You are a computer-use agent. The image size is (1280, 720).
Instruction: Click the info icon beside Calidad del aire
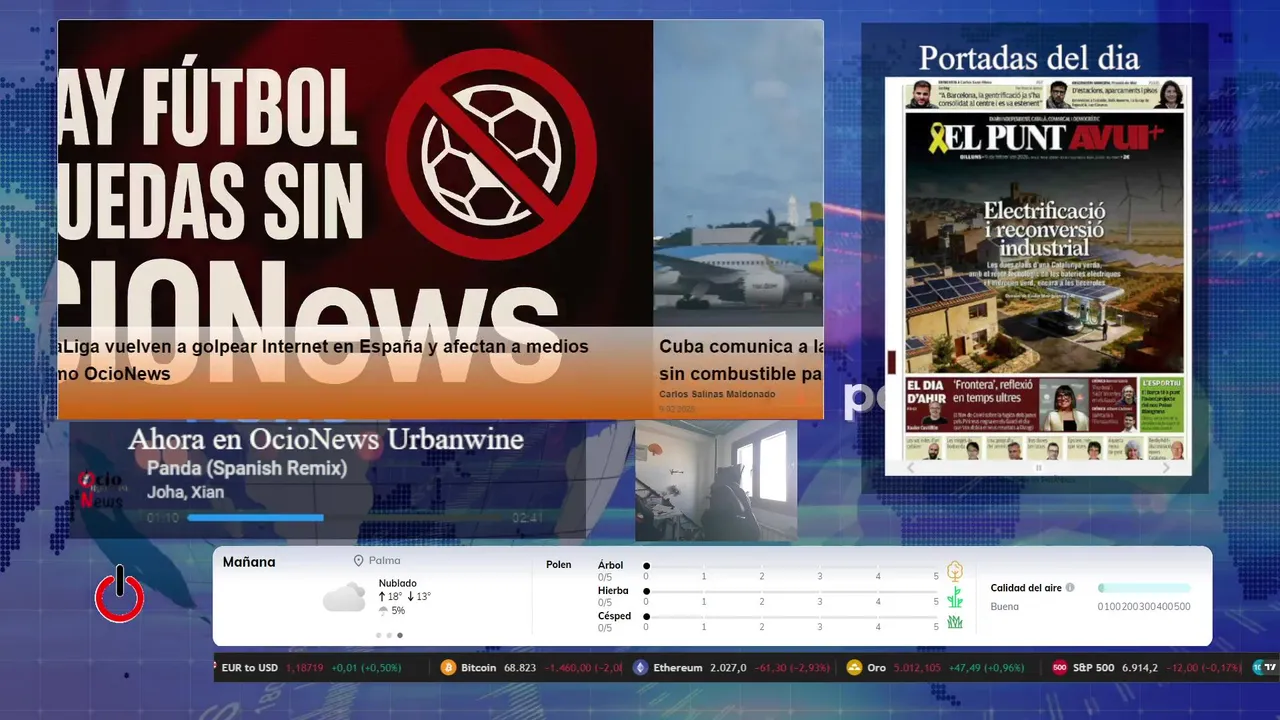(x=1070, y=588)
